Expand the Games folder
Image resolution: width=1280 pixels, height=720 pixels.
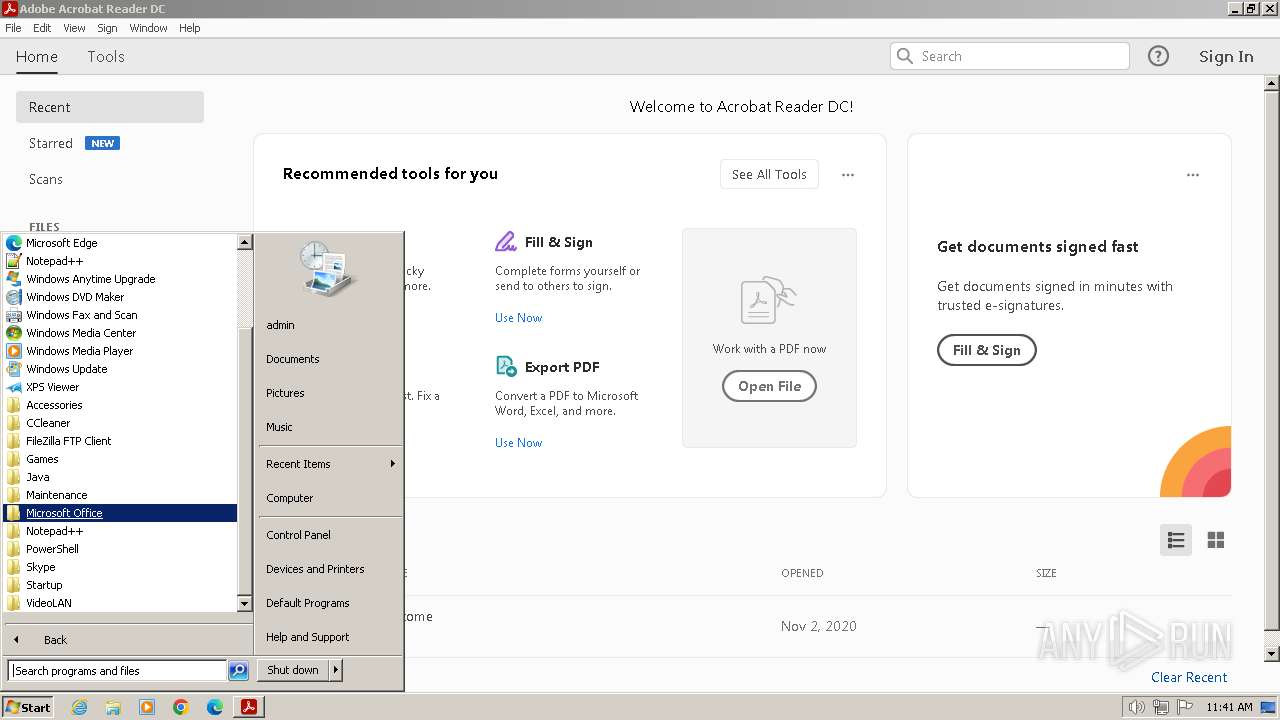(120, 459)
